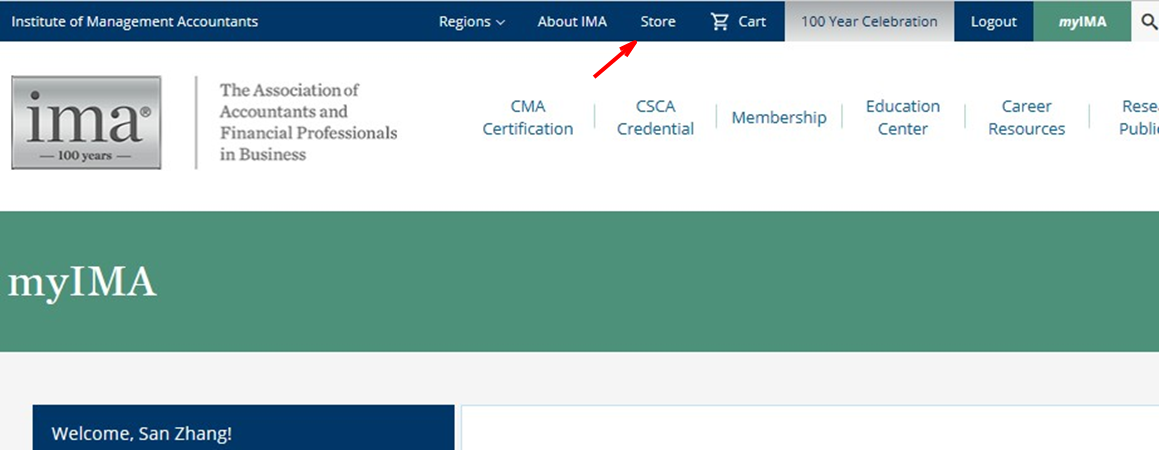Click the search magnifier icon
Viewport: 1159px width, 450px height.
[x=1149, y=21]
